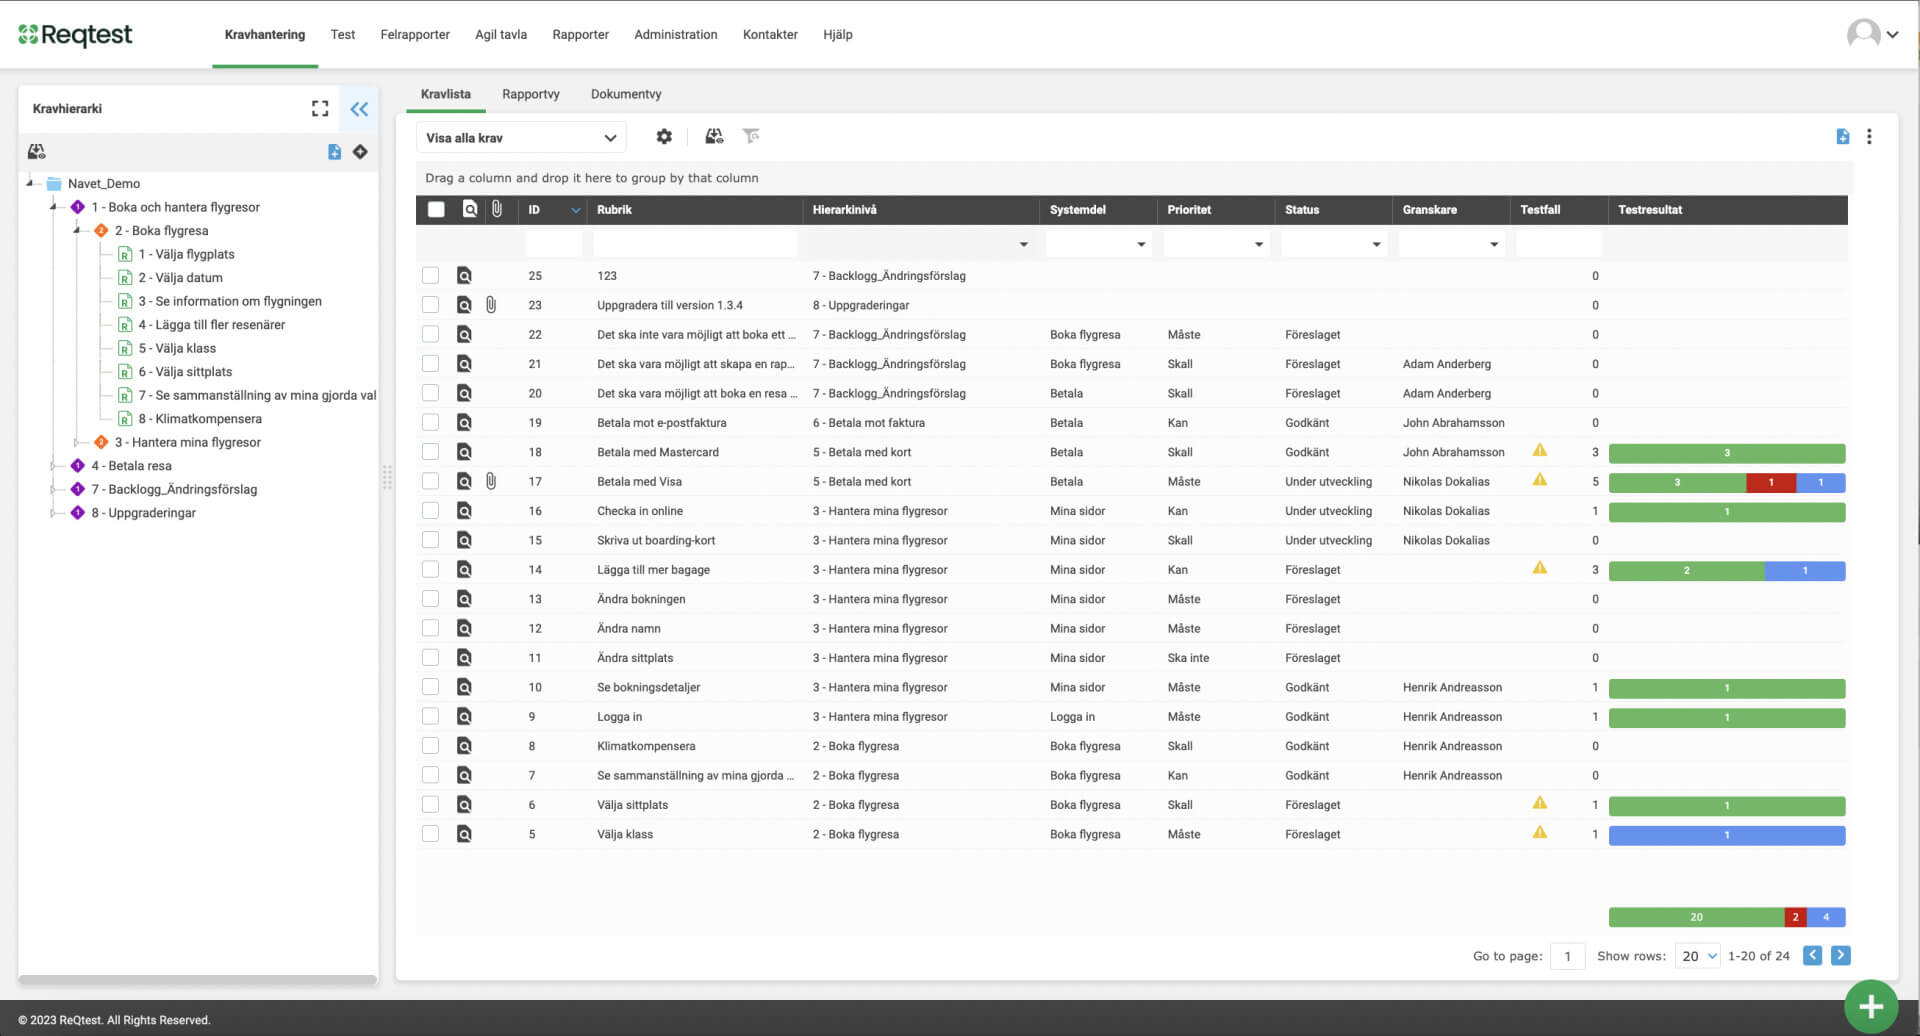Open the list settings gear icon
1920x1036 pixels.
(x=664, y=137)
